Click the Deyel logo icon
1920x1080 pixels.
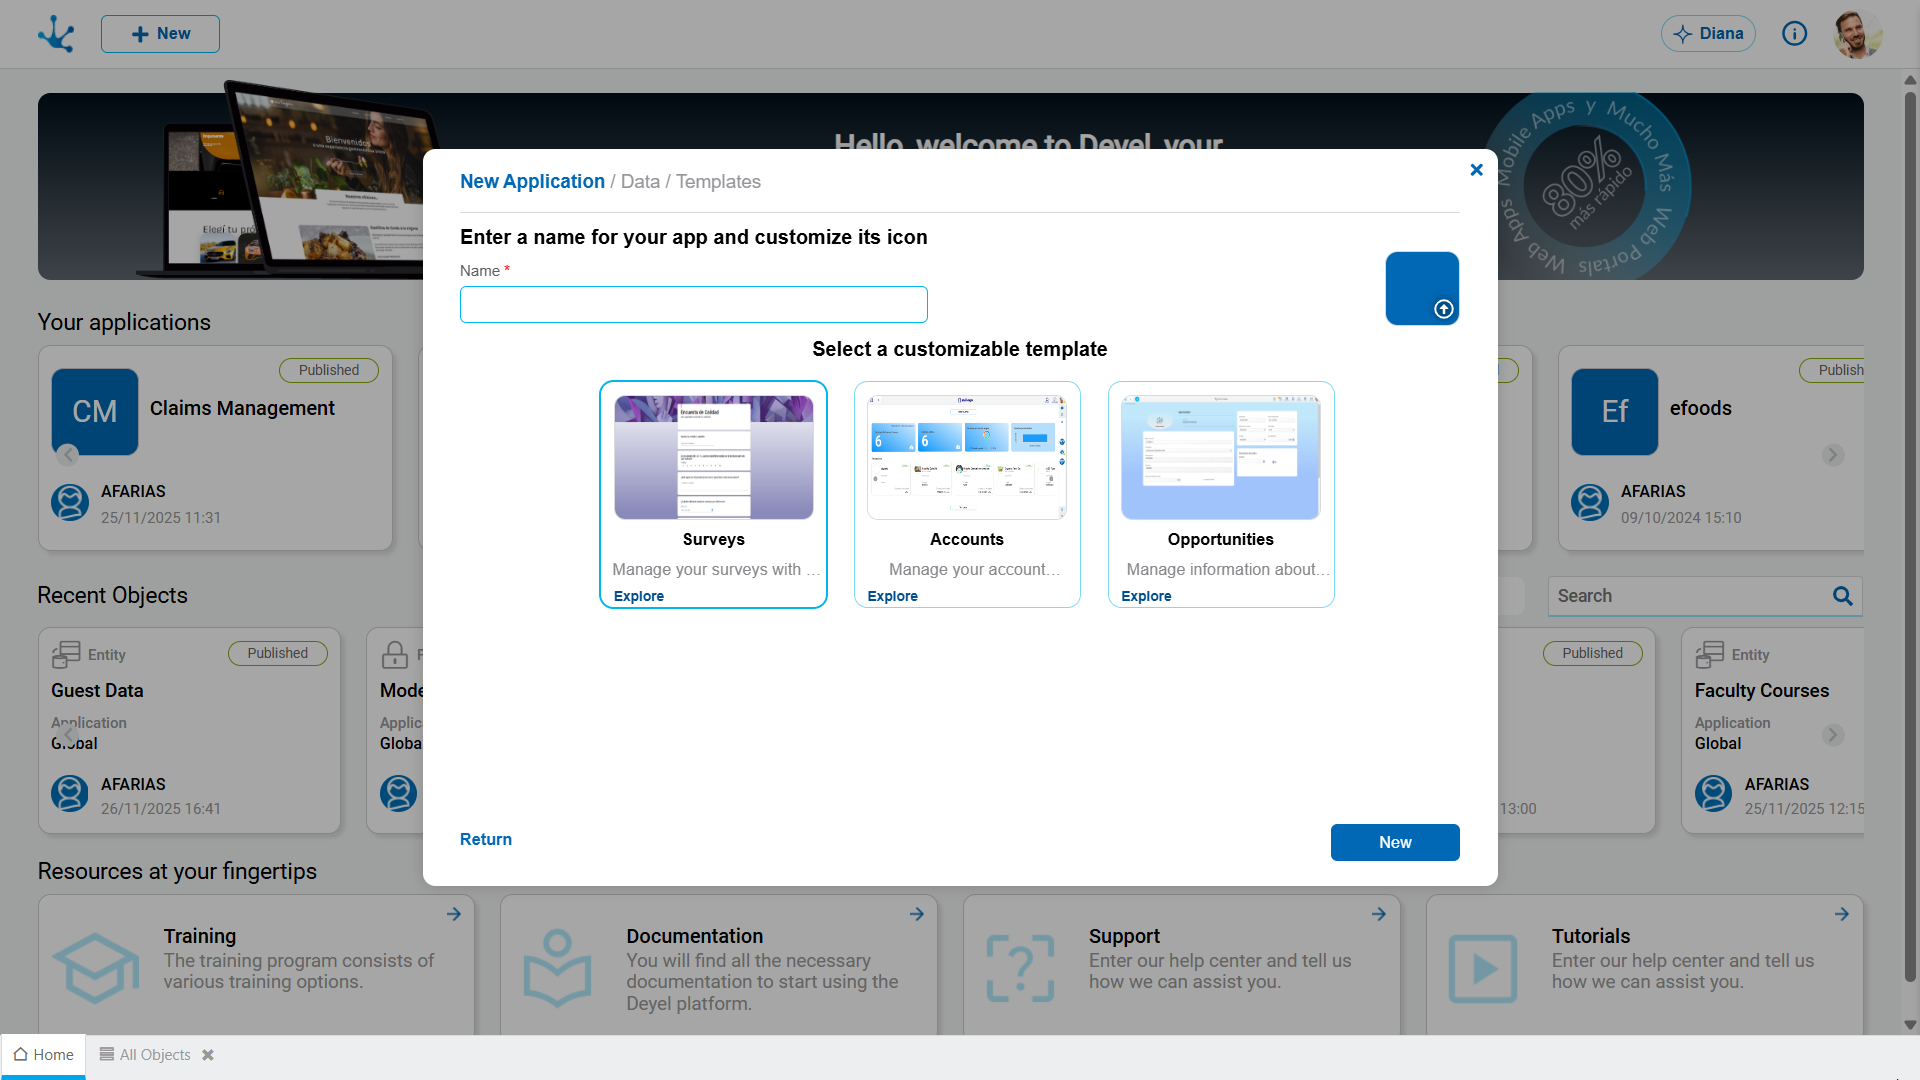56,34
